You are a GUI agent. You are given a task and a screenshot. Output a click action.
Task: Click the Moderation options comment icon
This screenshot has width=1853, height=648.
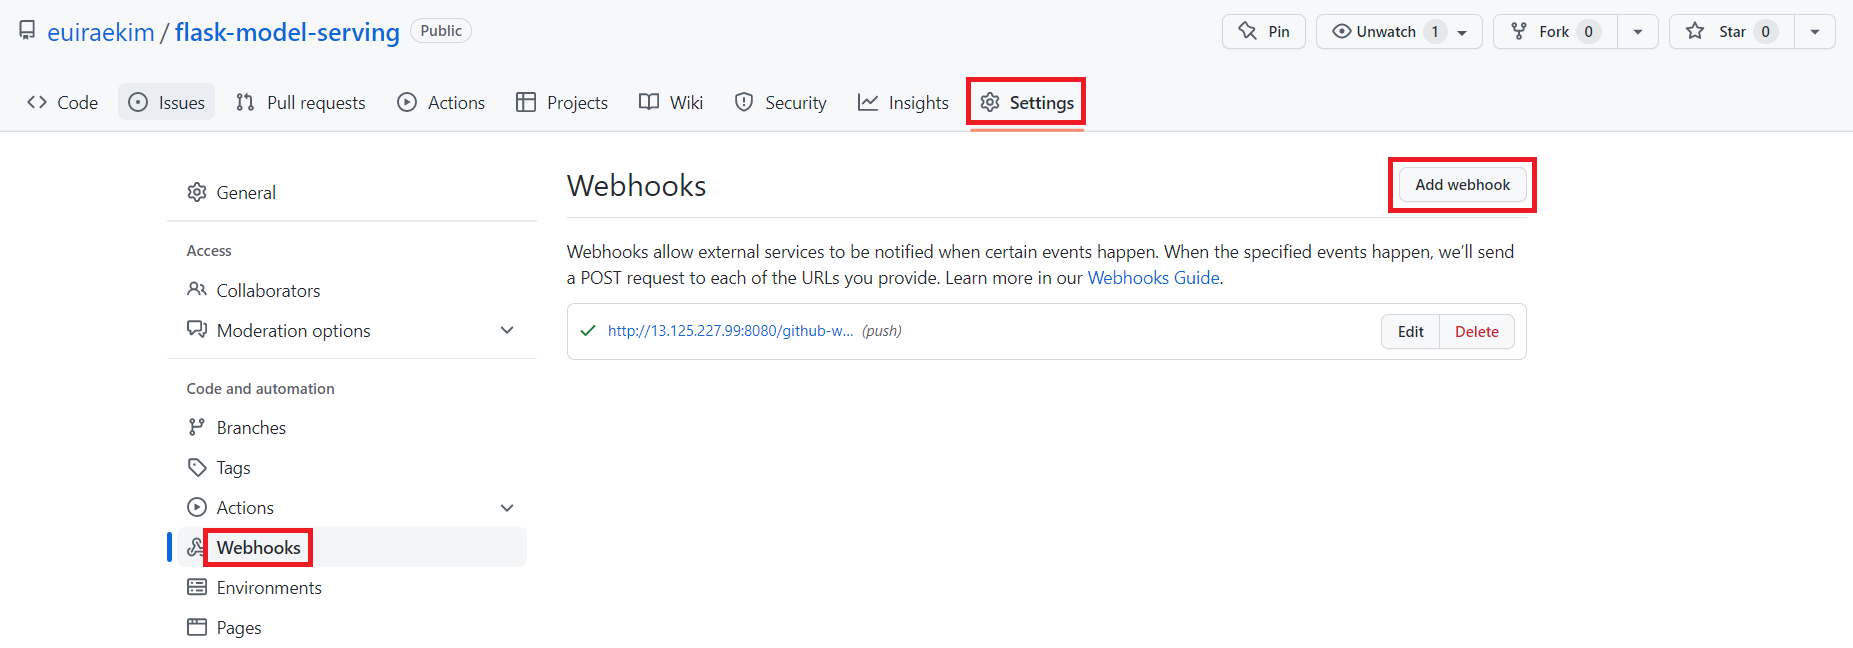coord(197,330)
